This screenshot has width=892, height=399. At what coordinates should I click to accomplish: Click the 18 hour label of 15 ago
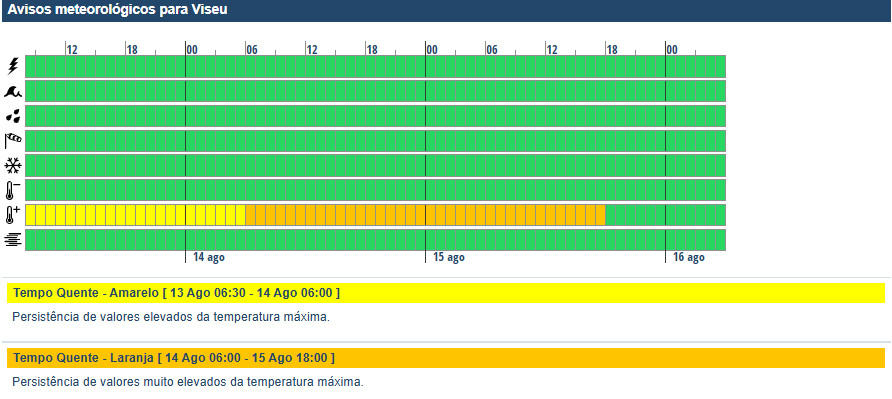tap(612, 50)
